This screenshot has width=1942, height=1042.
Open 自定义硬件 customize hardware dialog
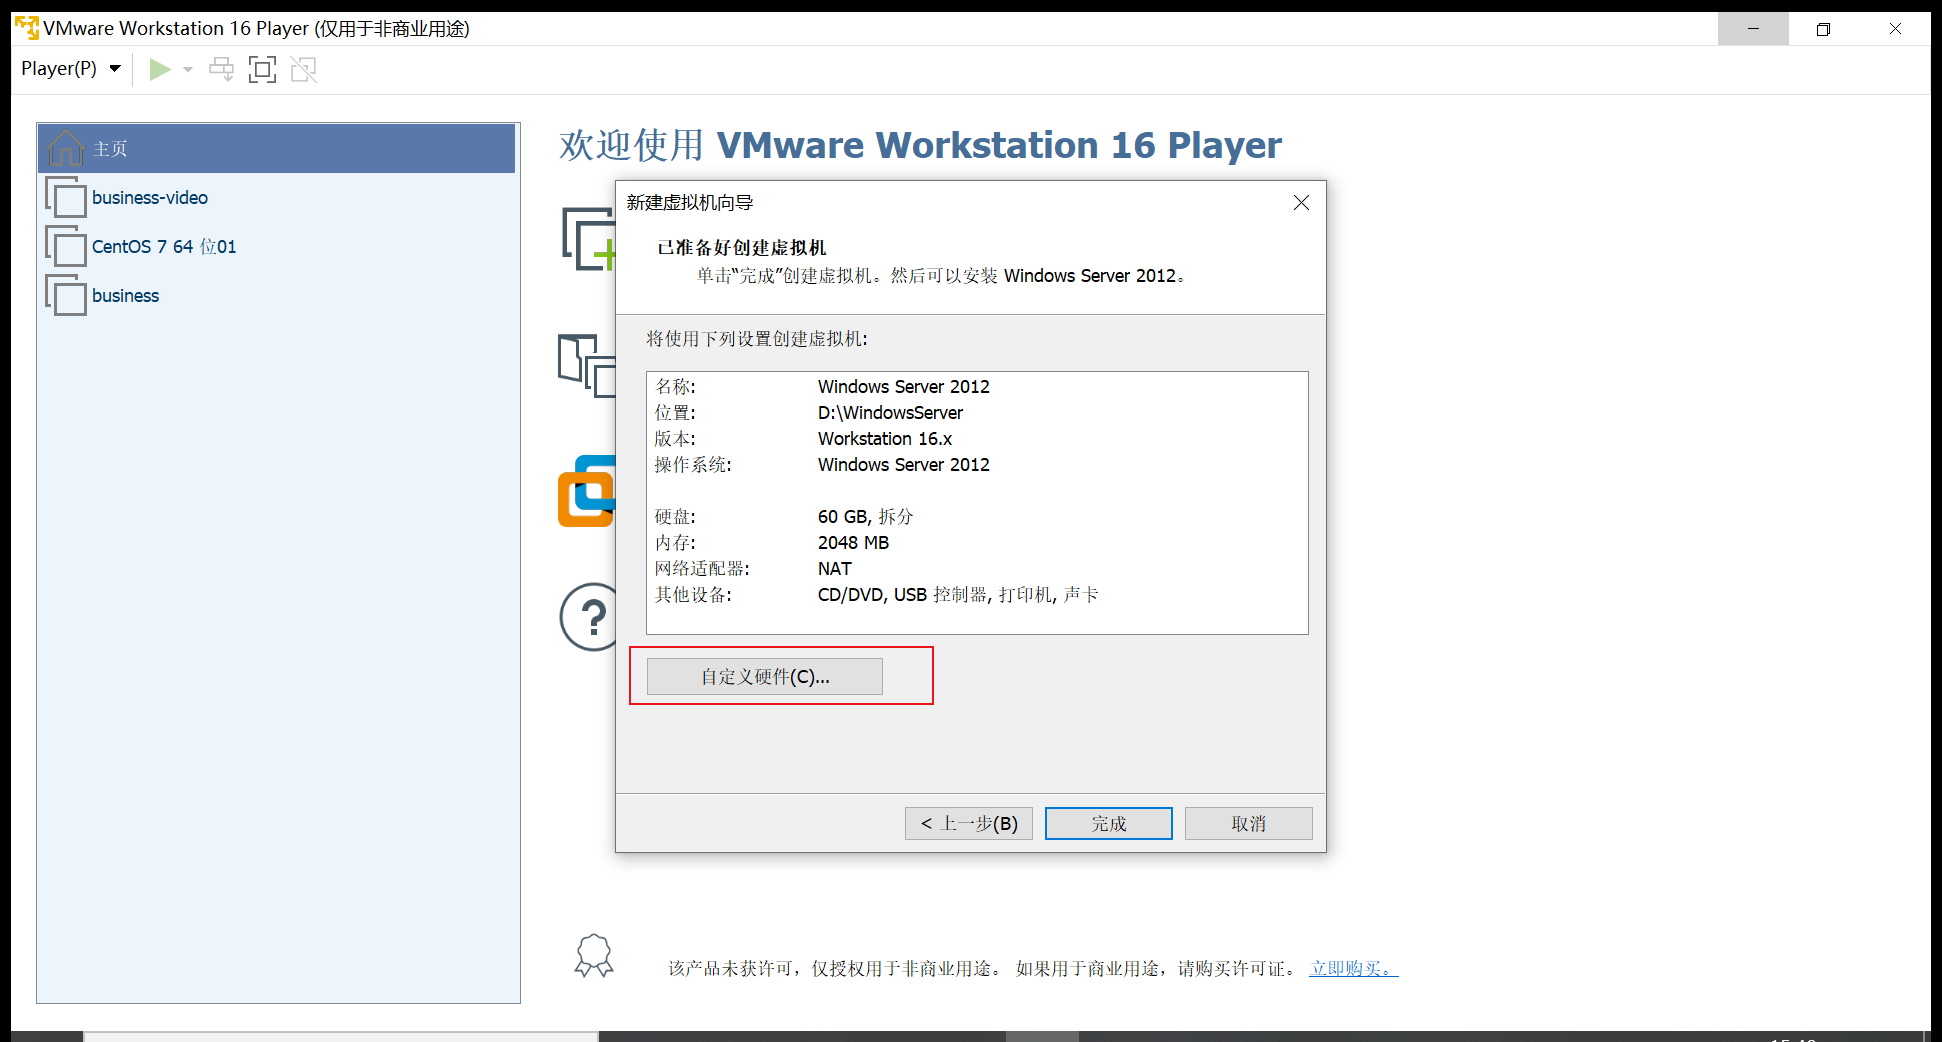[764, 676]
